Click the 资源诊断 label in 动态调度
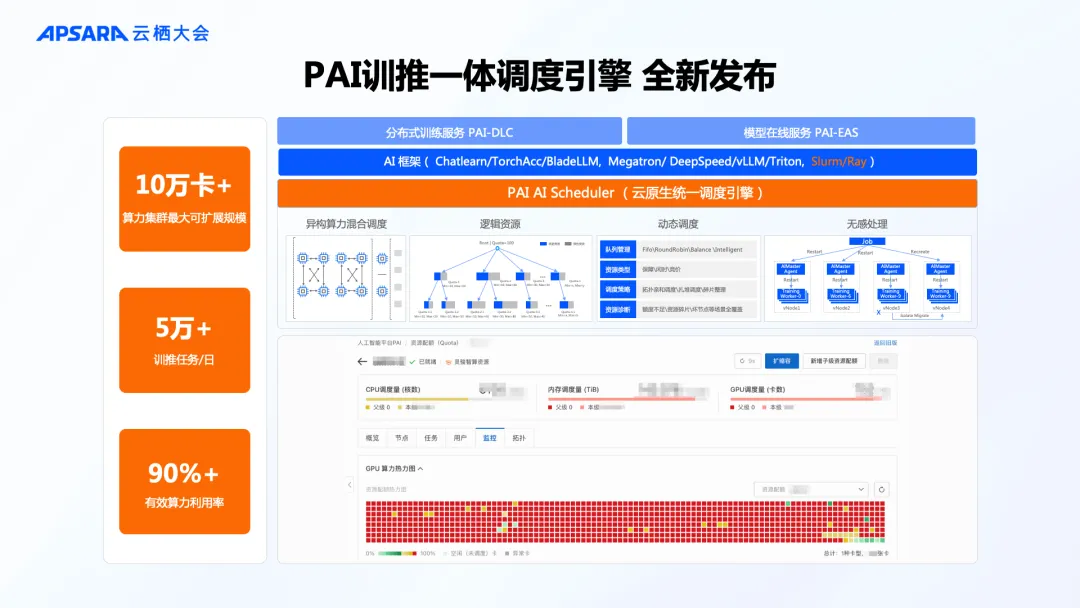The image size is (1080, 608). point(617,310)
